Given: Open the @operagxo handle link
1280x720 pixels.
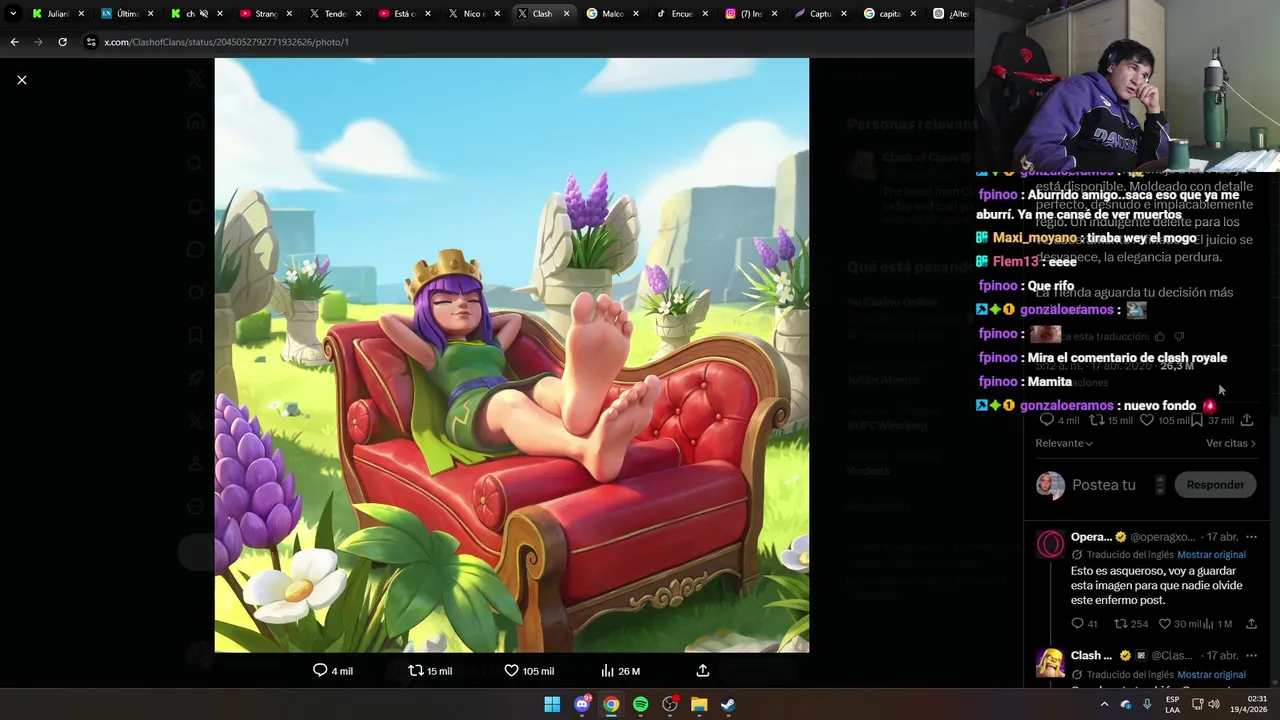Looking at the screenshot, I should pyautogui.click(x=1163, y=537).
